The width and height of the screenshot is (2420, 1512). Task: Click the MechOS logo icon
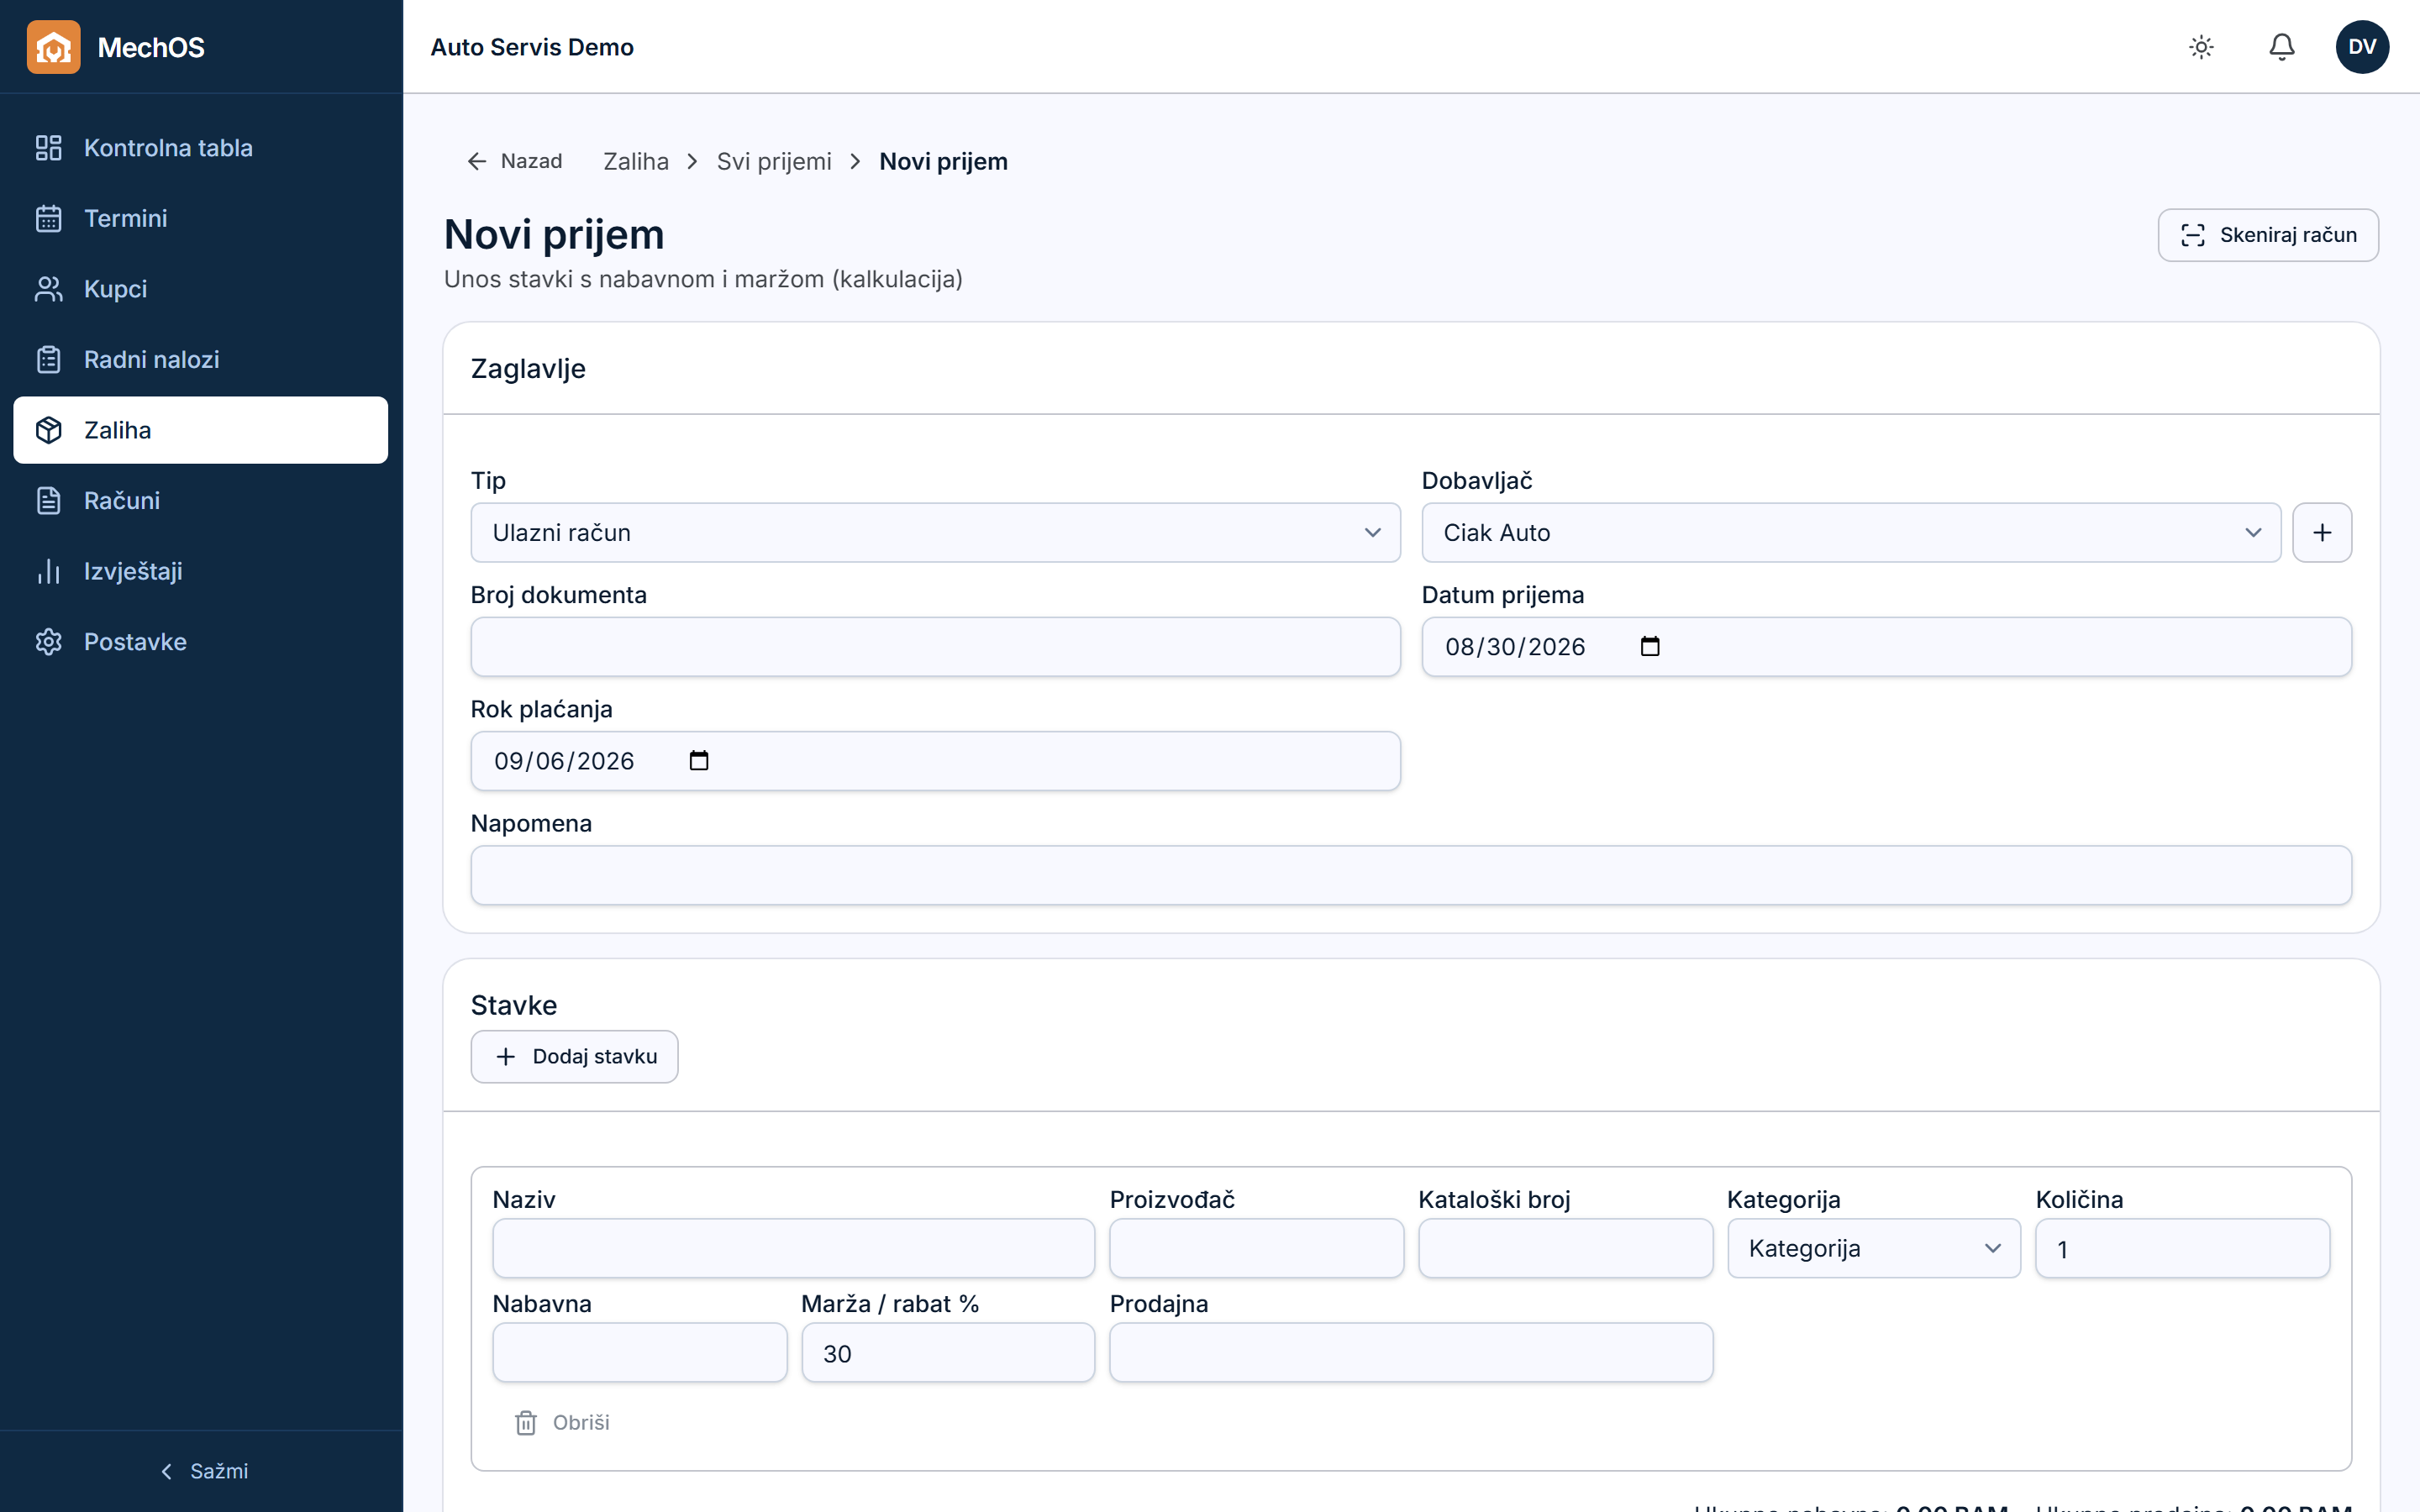coord(53,47)
